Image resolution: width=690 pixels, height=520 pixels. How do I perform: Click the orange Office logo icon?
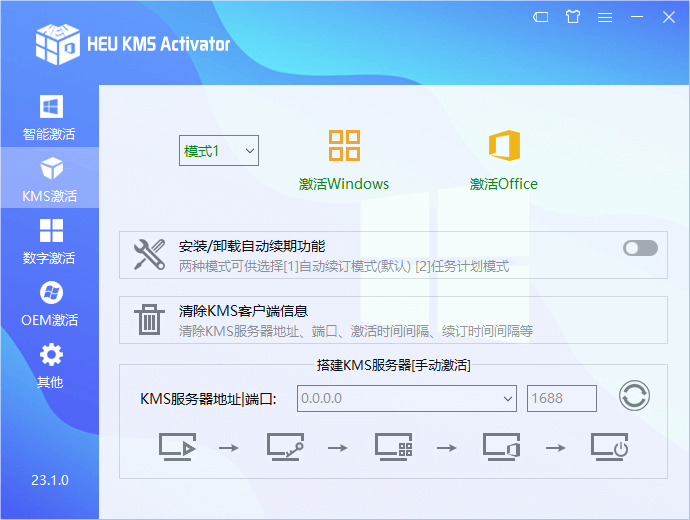point(504,146)
